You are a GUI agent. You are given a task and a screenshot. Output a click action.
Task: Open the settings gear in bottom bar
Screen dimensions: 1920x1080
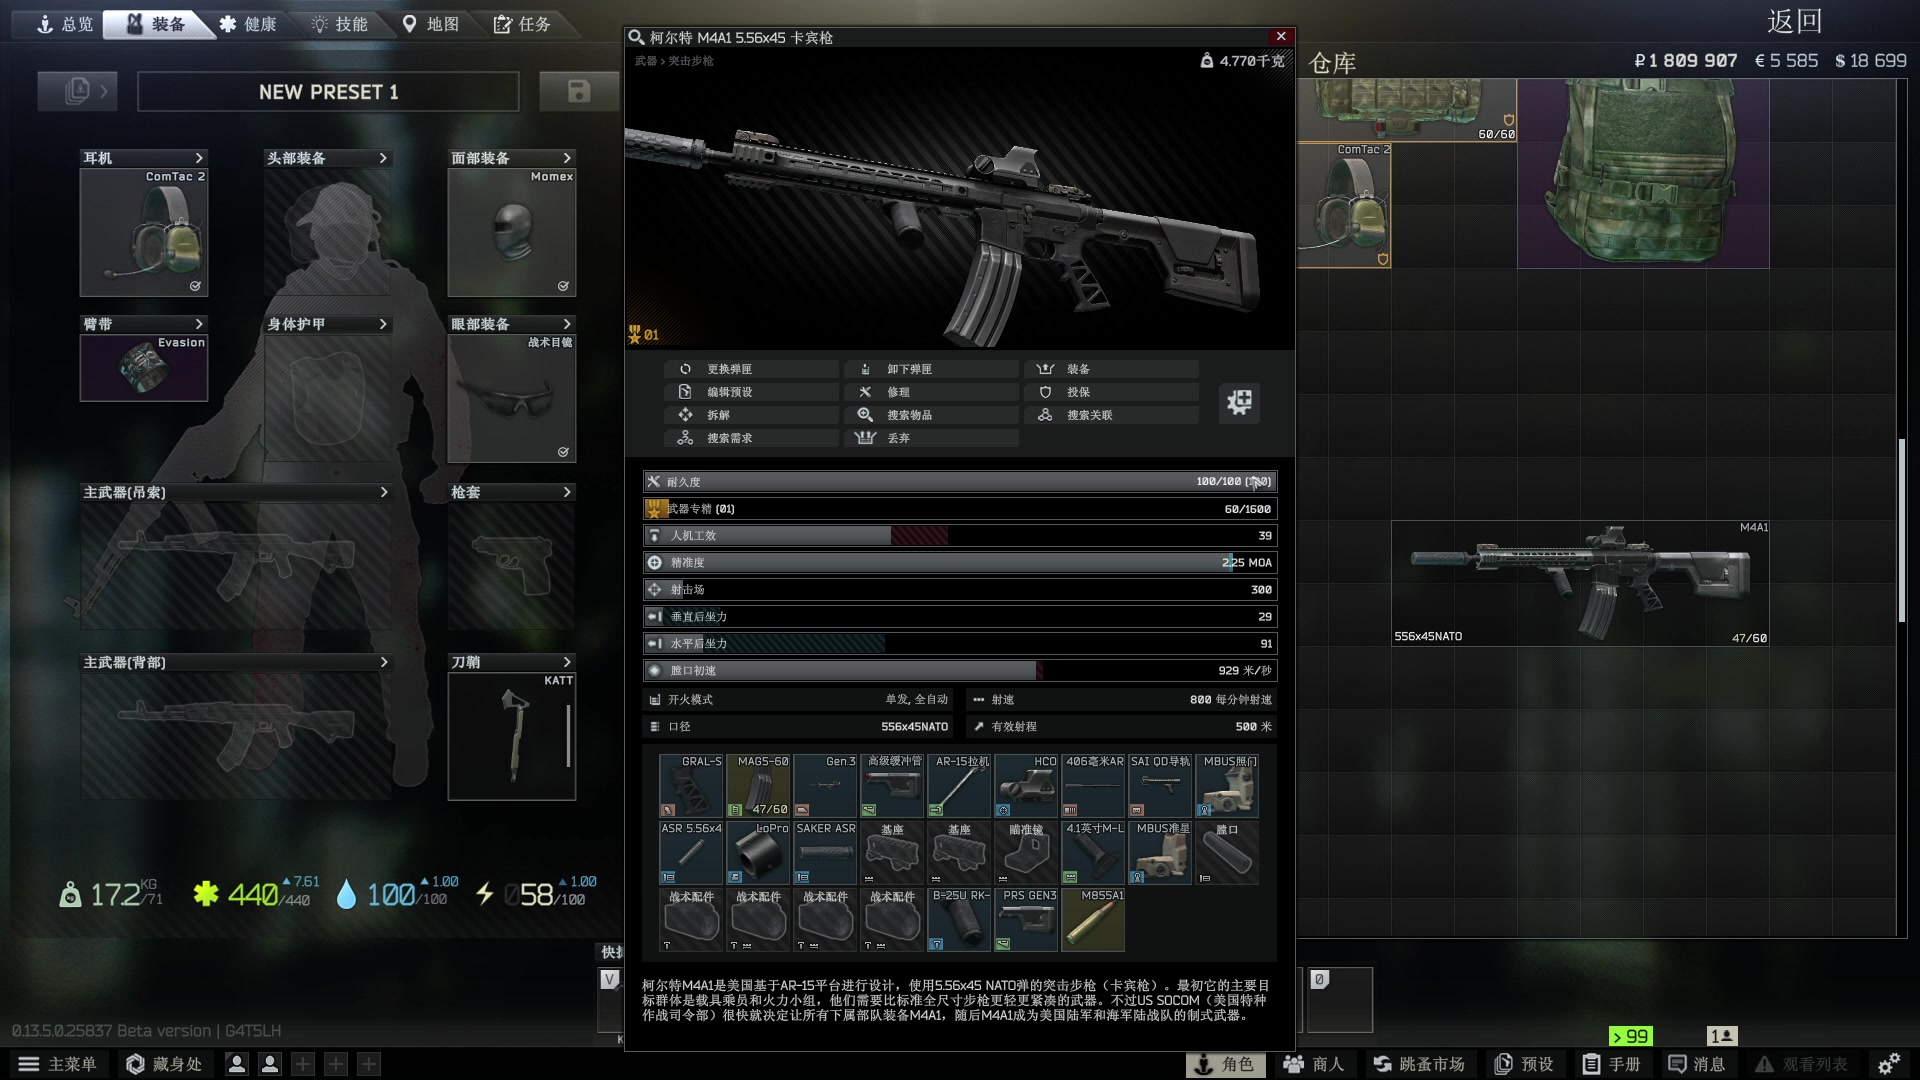[x=1888, y=1064]
